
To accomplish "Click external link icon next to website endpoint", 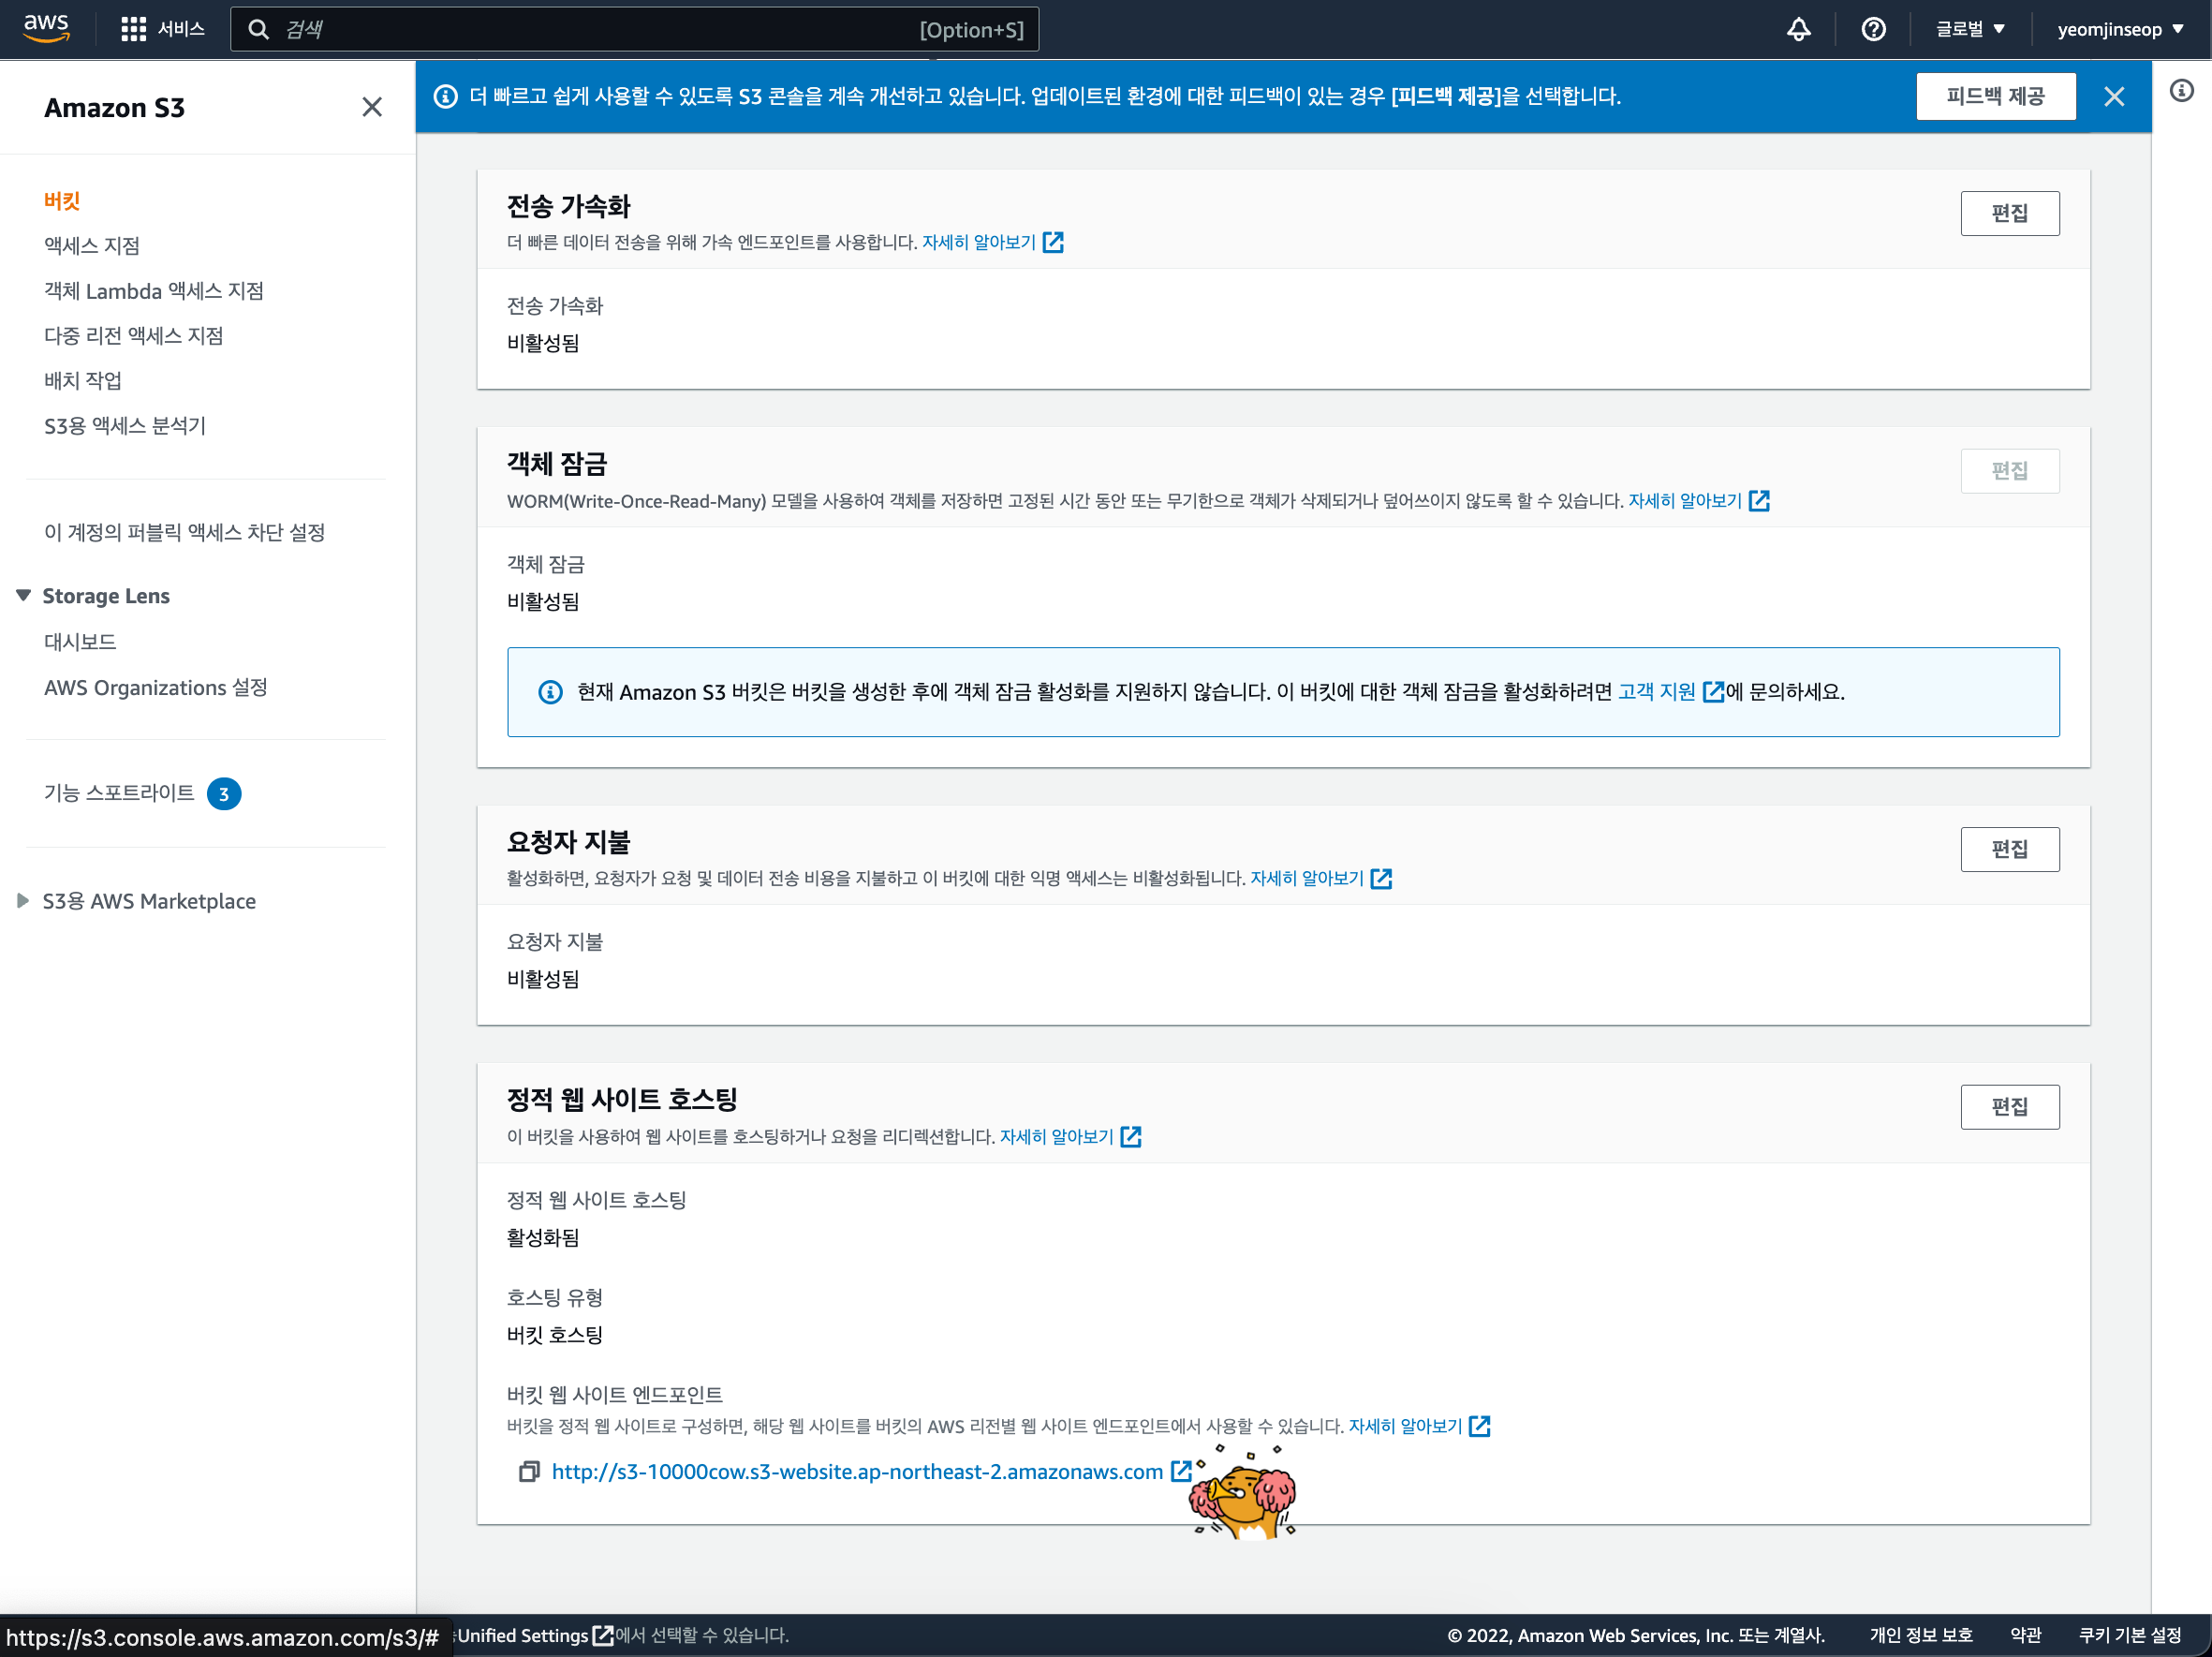I will click(1180, 1471).
